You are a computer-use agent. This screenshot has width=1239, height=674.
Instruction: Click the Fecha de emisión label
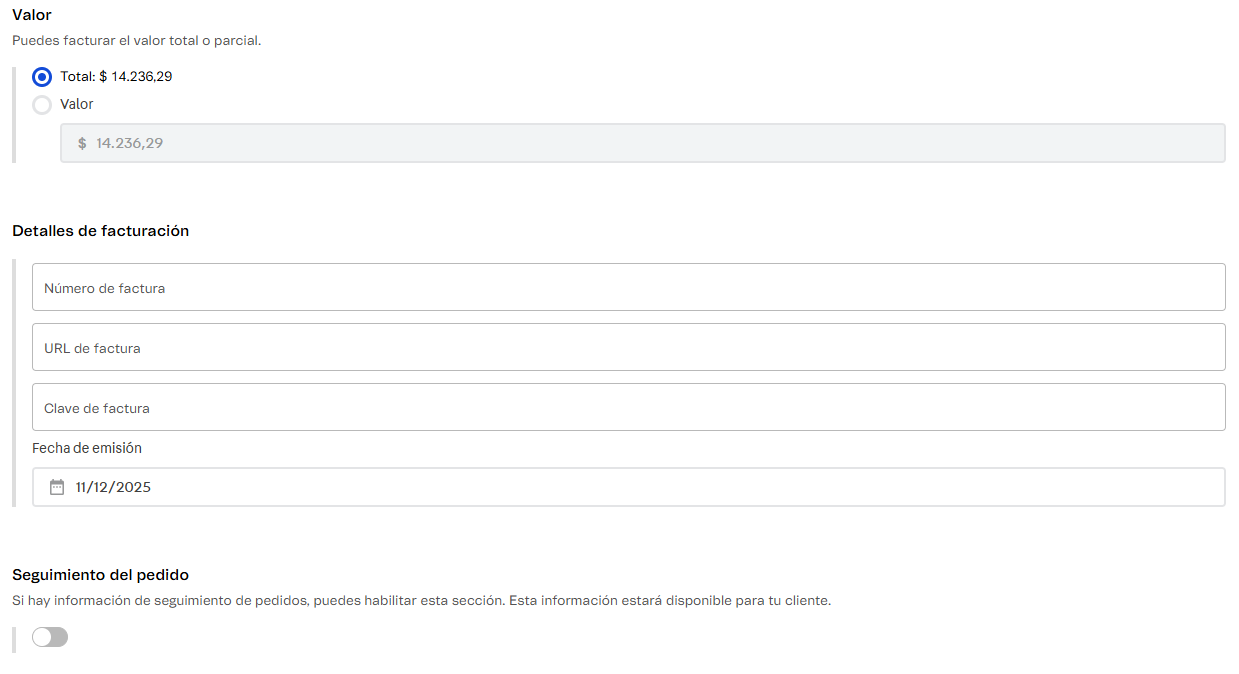click(87, 448)
